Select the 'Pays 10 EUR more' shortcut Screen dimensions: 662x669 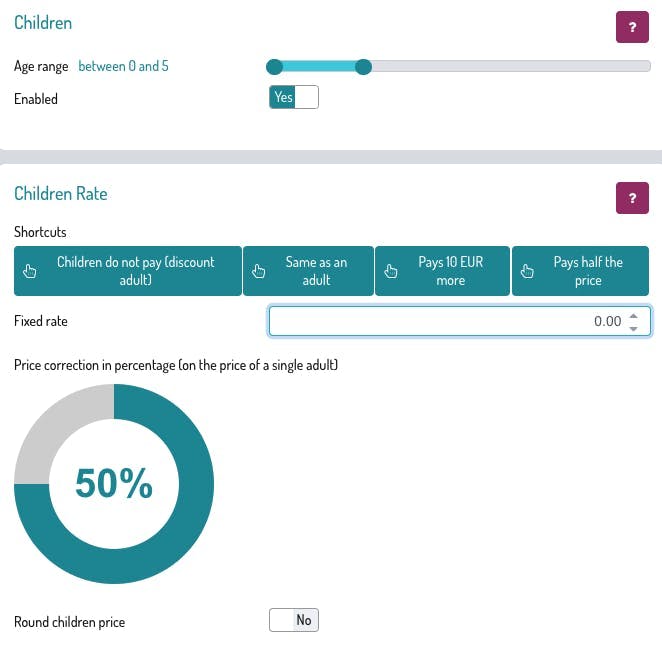[x=450, y=271]
